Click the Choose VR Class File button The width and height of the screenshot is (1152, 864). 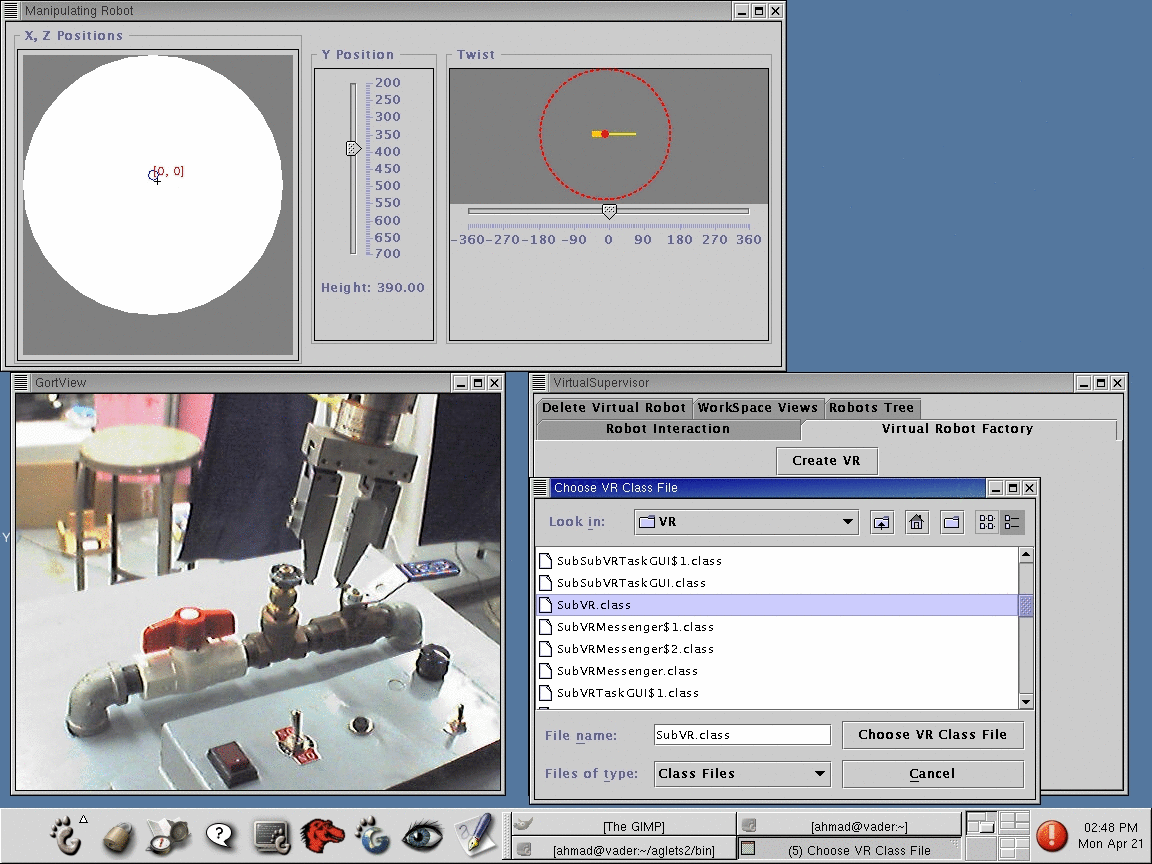click(x=932, y=735)
